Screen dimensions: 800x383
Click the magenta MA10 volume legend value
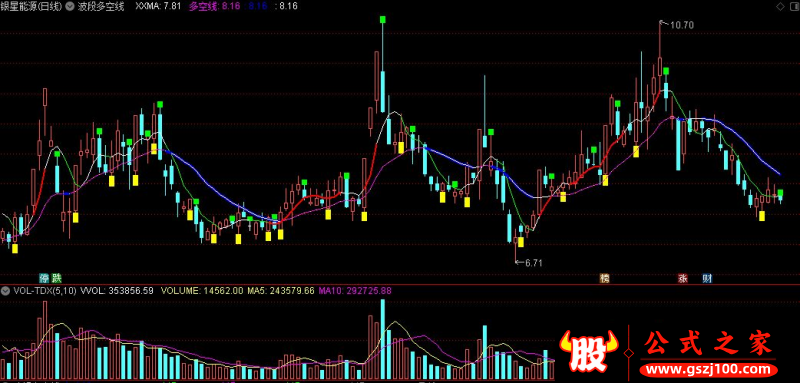[x=355, y=291]
